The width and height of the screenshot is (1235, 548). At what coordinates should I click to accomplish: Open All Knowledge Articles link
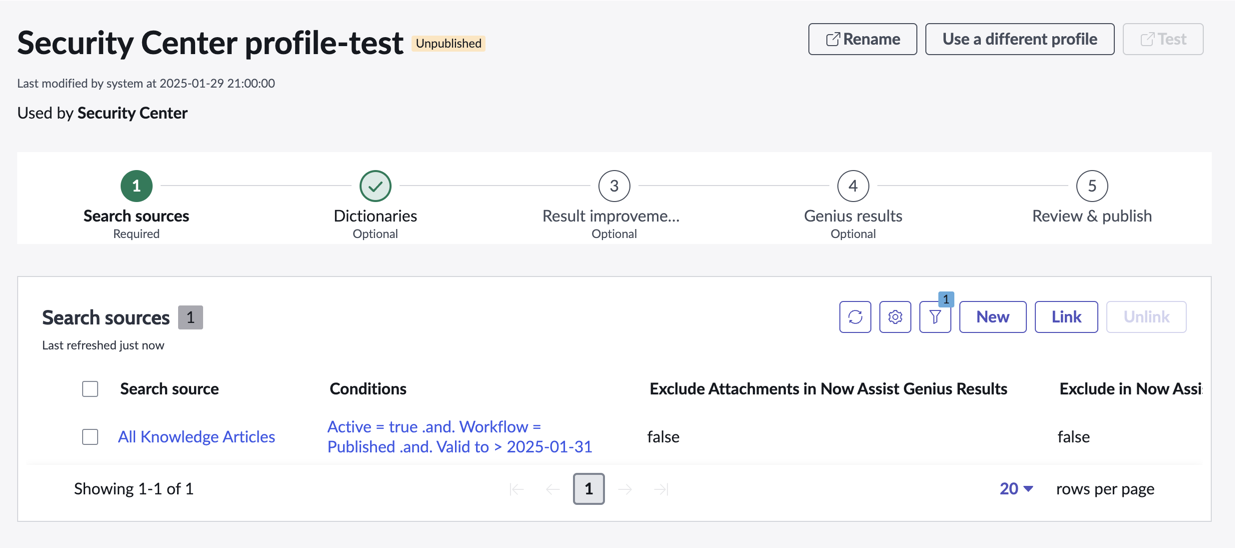[196, 437]
